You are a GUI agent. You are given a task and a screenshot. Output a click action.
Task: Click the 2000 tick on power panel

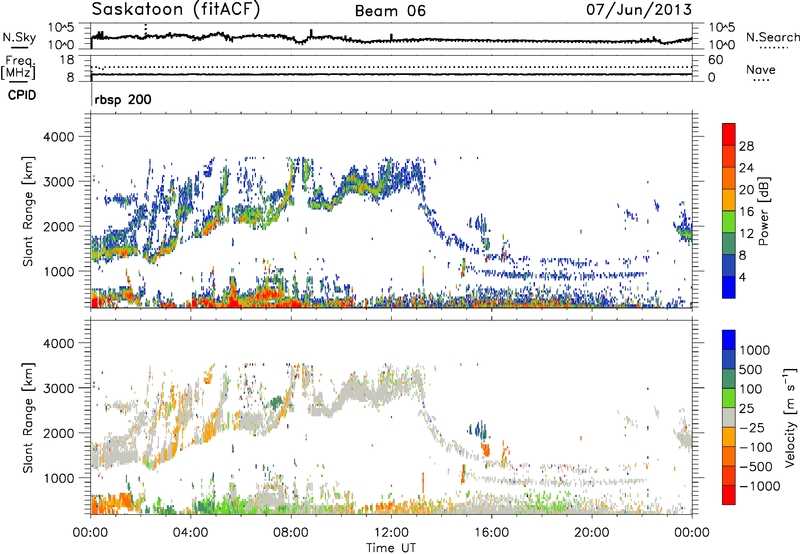click(x=59, y=226)
